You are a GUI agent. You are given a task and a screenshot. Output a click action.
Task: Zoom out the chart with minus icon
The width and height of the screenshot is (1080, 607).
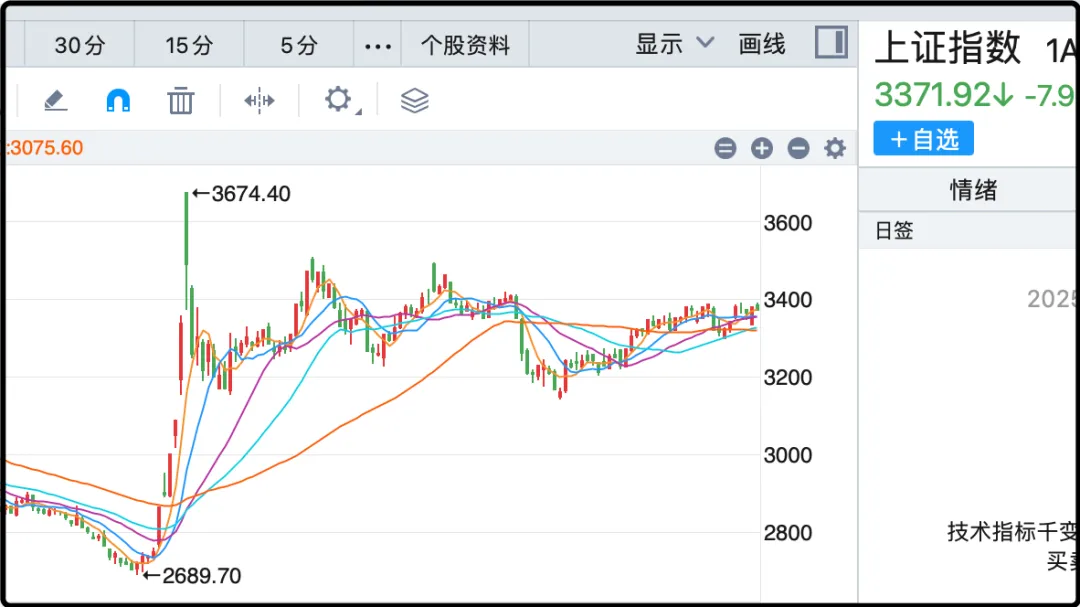tap(798, 149)
